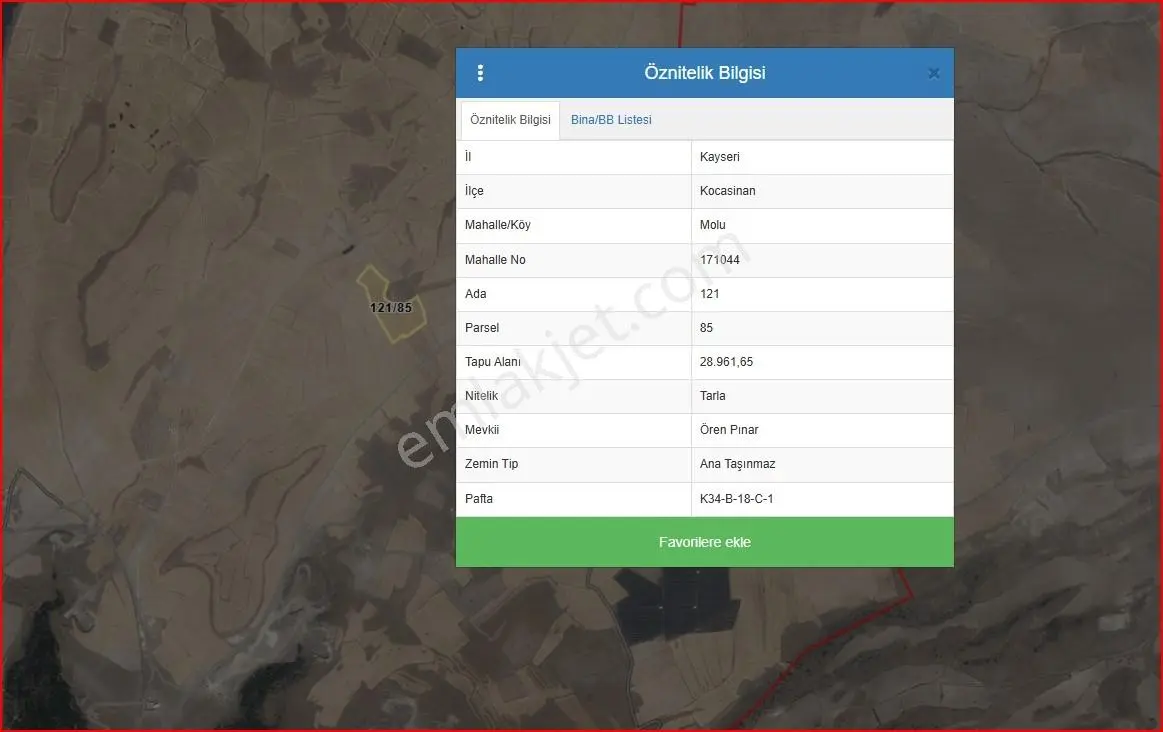Select the Öznitelik Bilgisi tab
The height and width of the screenshot is (732, 1163).
[510, 119]
